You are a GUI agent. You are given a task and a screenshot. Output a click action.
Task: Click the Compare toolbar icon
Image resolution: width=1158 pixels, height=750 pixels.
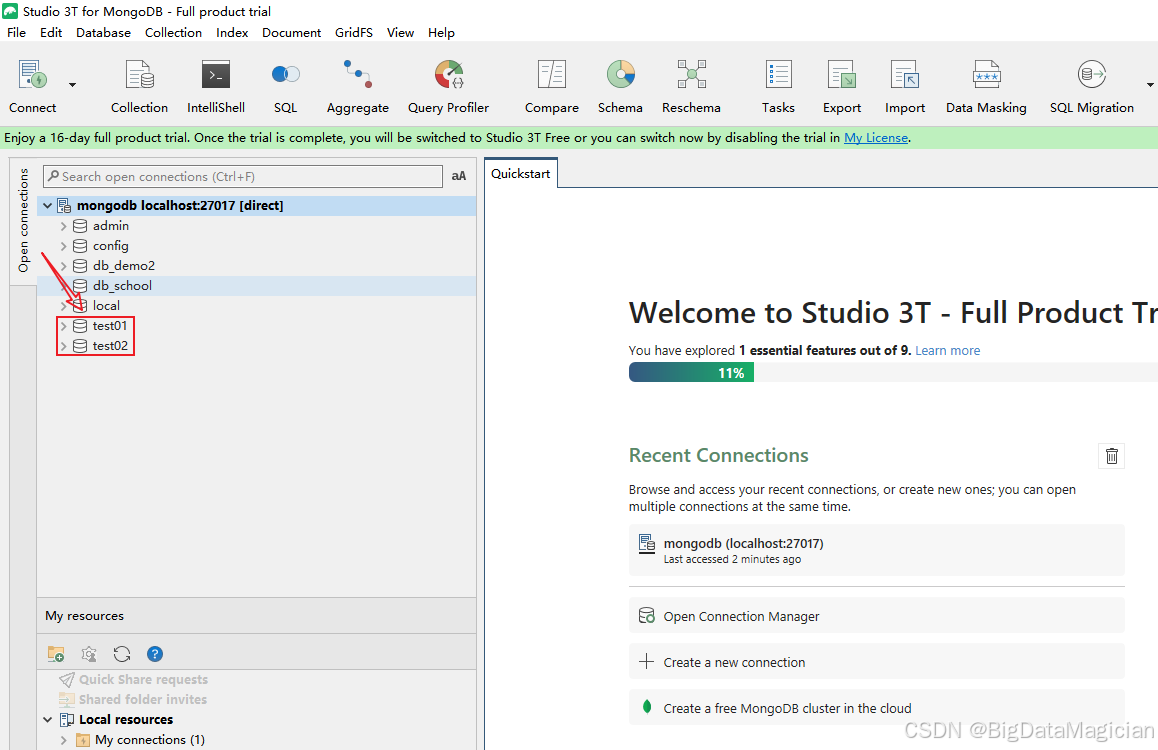pyautogui.click(x=552, y=86)
